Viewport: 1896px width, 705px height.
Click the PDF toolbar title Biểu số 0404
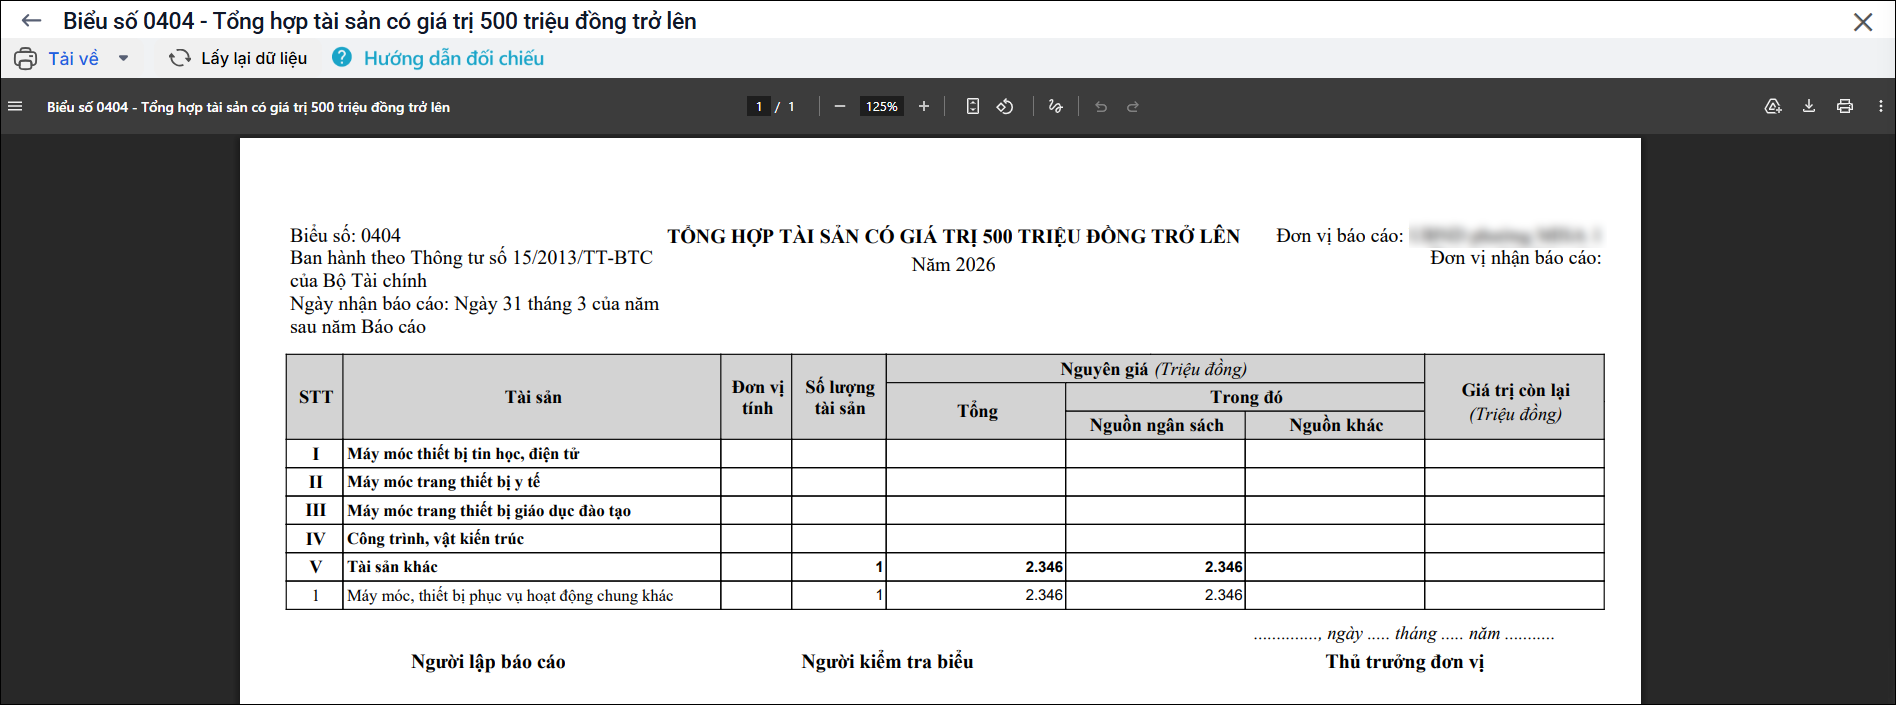[x=248, y=107]
